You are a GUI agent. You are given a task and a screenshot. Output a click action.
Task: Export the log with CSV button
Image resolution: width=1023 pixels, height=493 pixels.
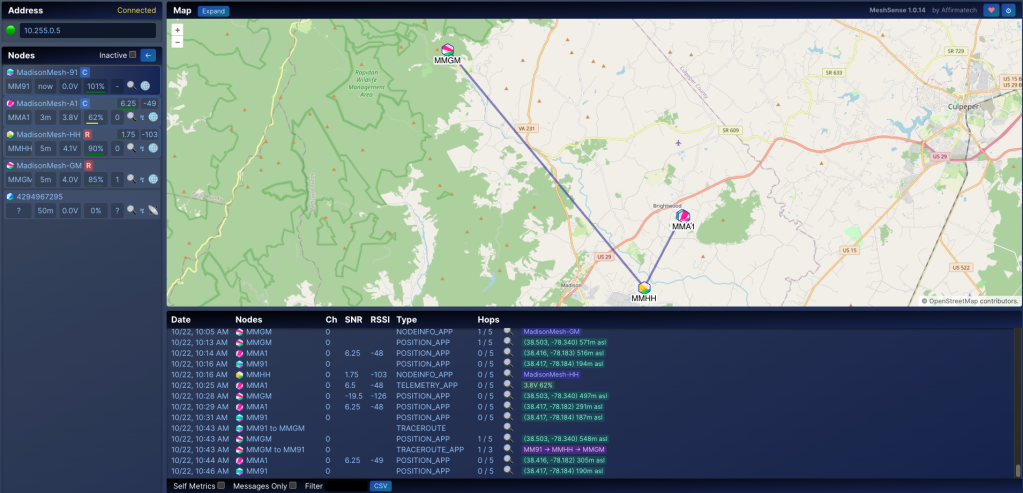click(x=380, y=486)
